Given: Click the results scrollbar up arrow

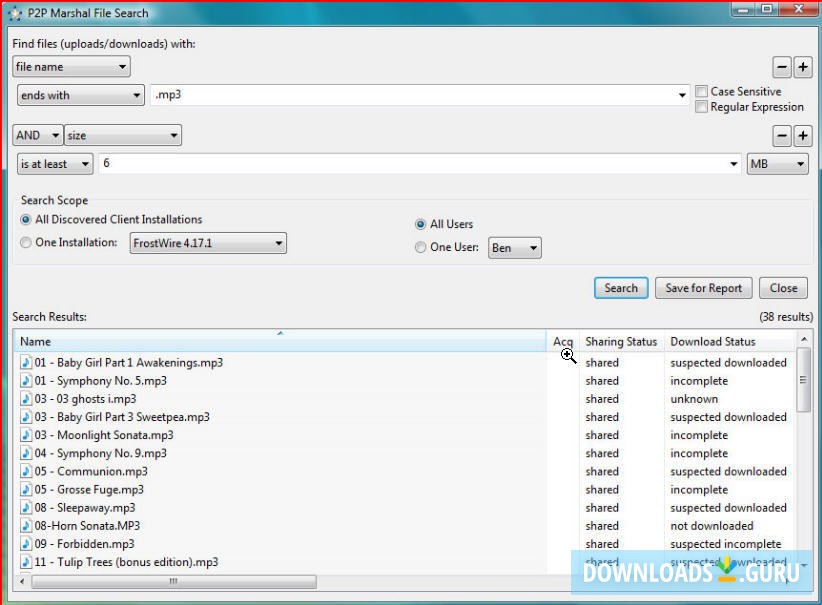Looking at the screenshot, I should (x=804, y=340).
